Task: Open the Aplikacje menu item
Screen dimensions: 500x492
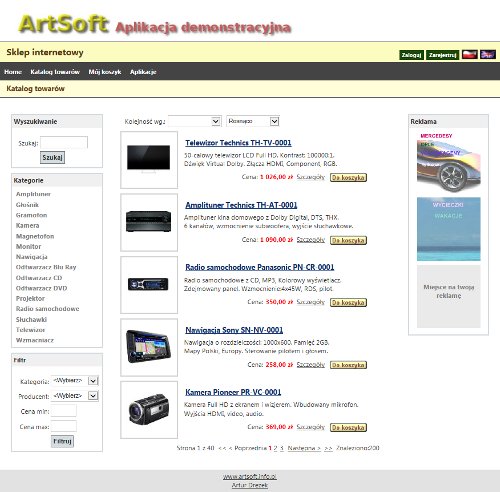Action: (x=143, y=72)
